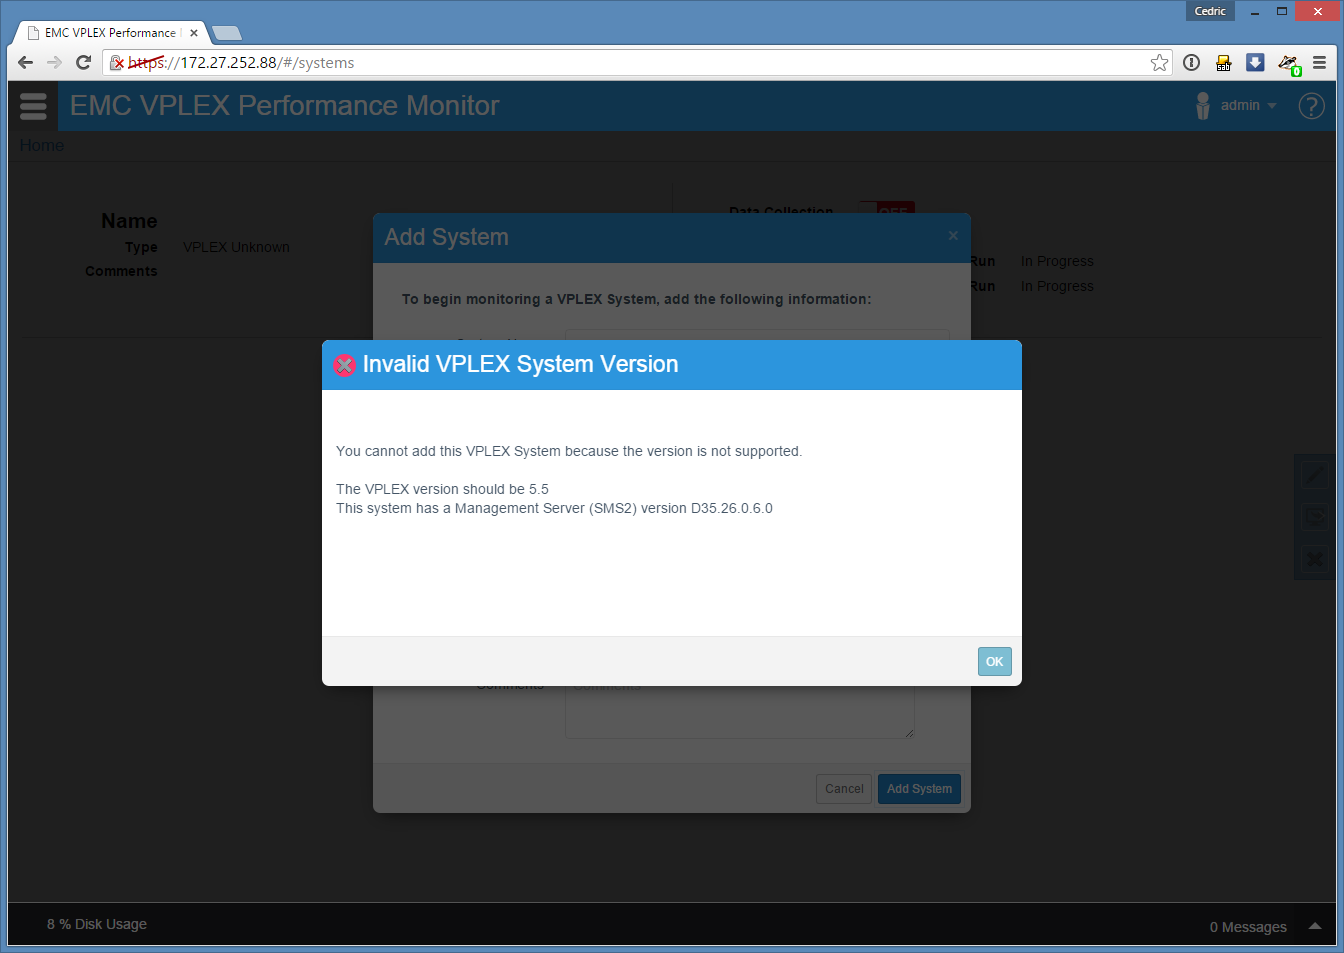Open the Chrome menu button
The height and width of the screenshot is (953, 1344).
click(1319, 63)
